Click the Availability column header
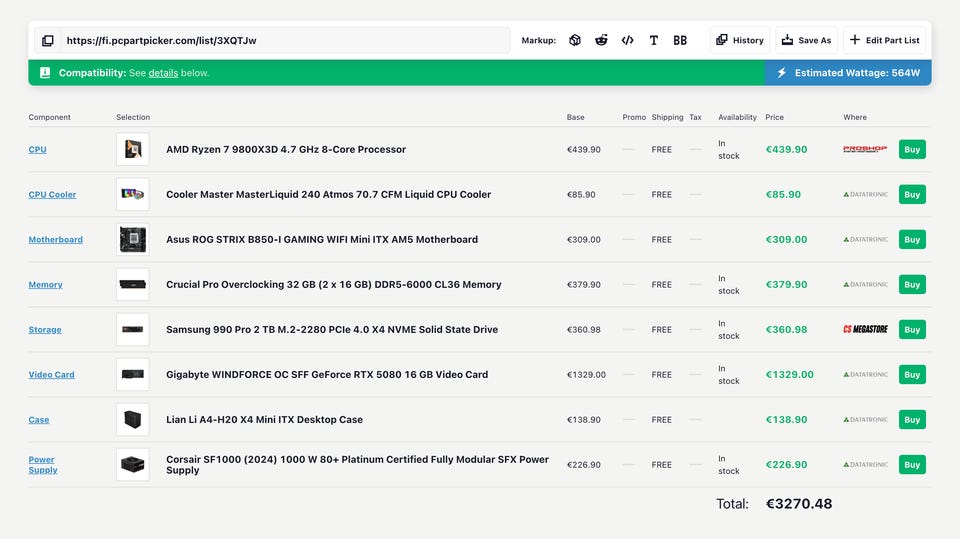The image size is (960, 539). click(737, 117)
